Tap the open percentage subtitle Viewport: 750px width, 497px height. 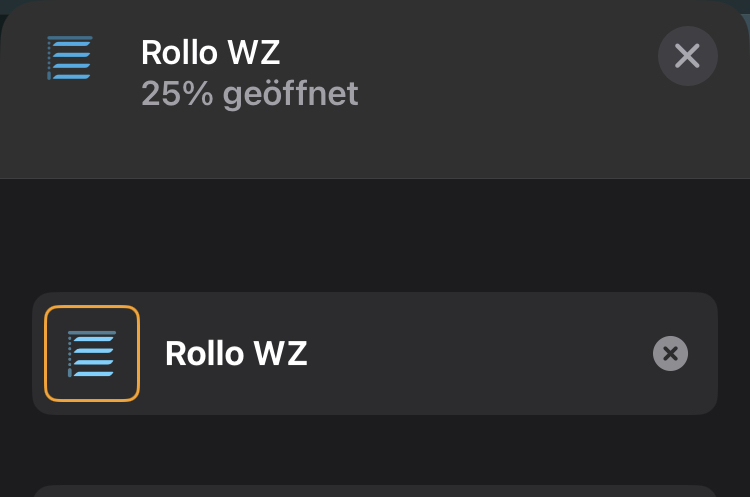point(249,94)
